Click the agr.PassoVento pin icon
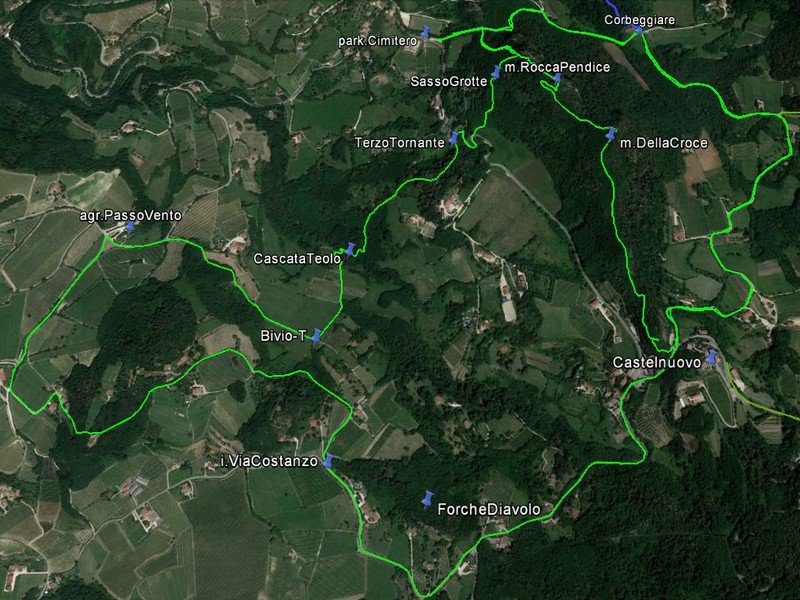 tap(131, 226)
